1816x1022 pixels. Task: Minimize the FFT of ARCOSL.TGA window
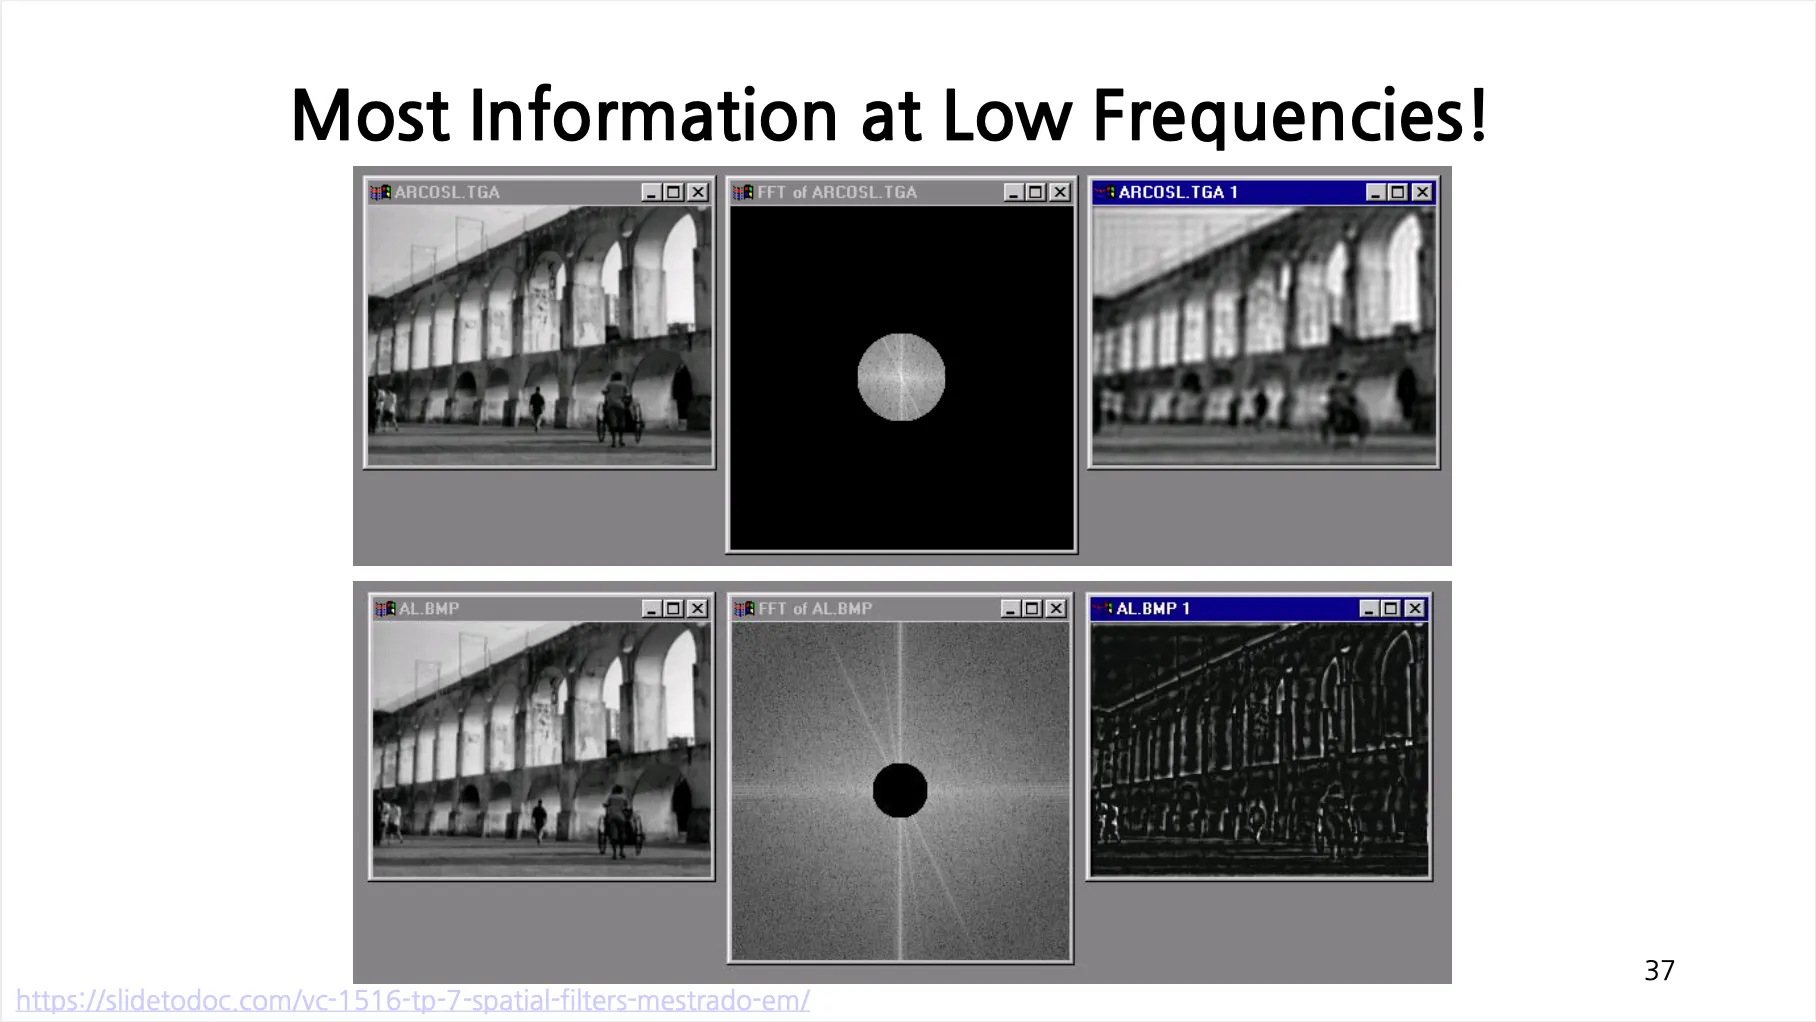(x=1014, y=192)
